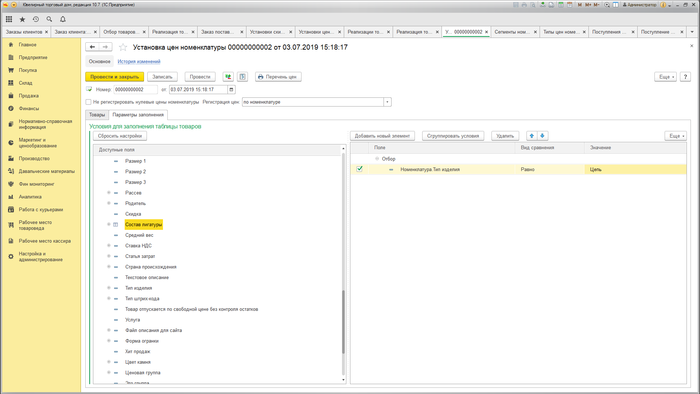
Task: Expand the Тип изделия field node
Action: [x=108, y=288]
